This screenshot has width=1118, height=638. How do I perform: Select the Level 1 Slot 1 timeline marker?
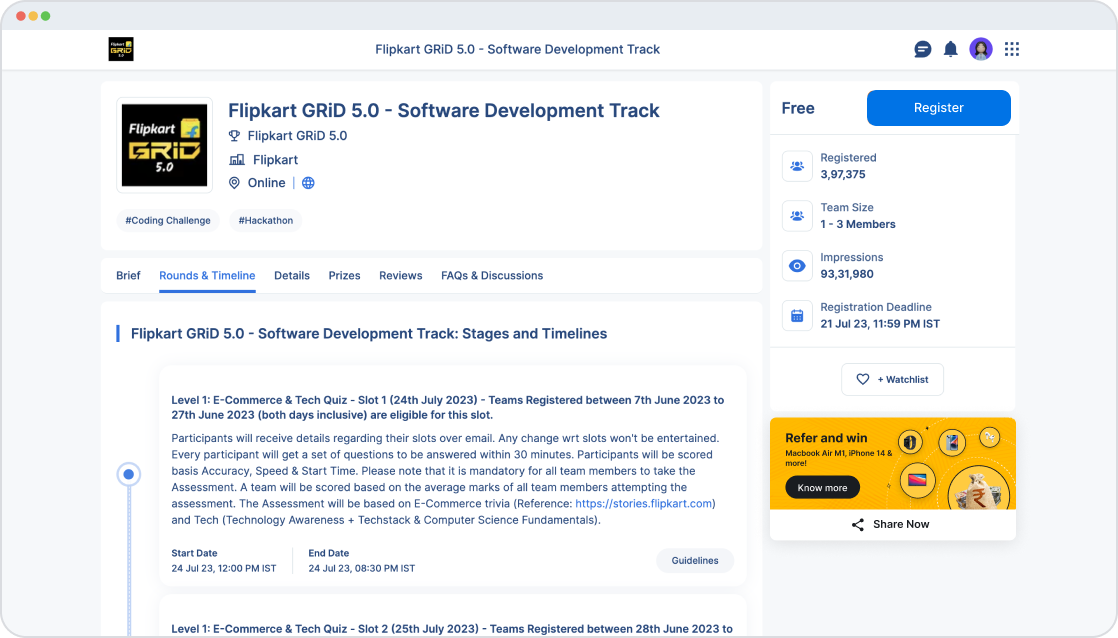point(128,474)
